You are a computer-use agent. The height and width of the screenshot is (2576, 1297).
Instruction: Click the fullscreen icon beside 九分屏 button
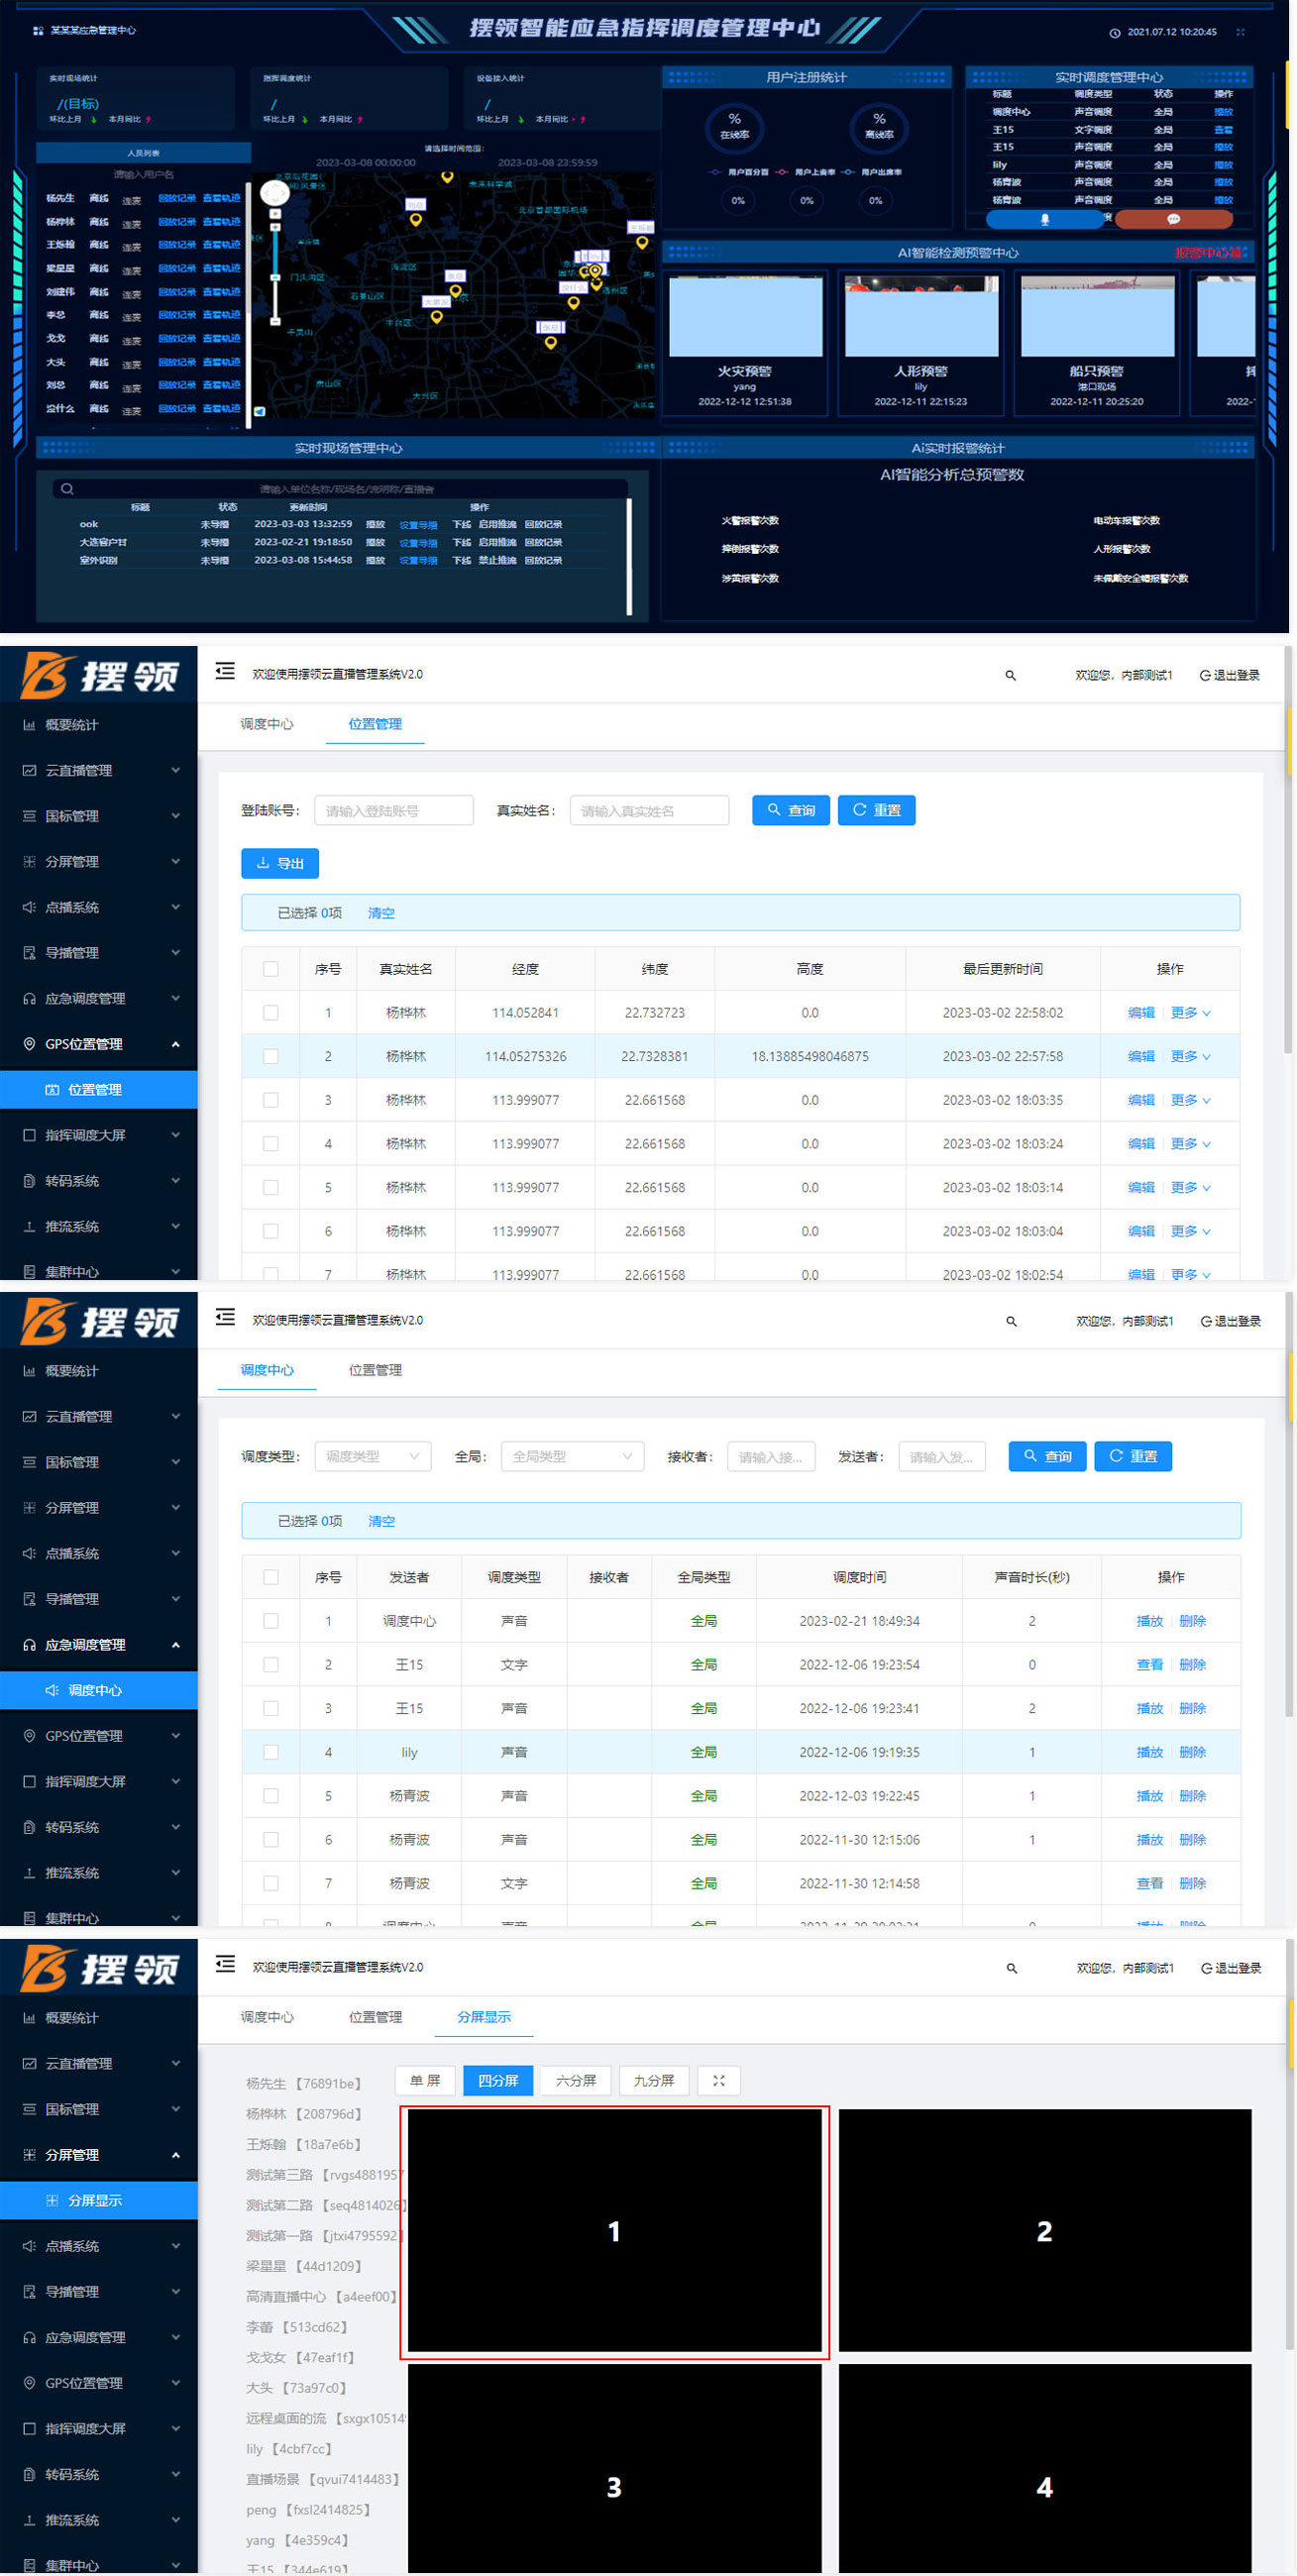point(718,2080)
